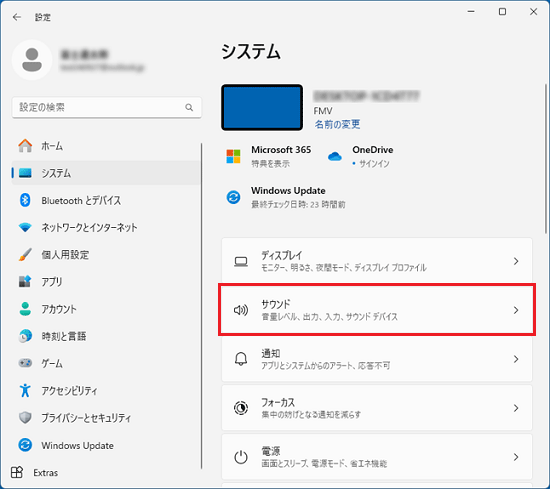Select 個人用設定 in the sidebar
Image resolution: width=550 pixels, height=489 pixels.
click(106, 255)
